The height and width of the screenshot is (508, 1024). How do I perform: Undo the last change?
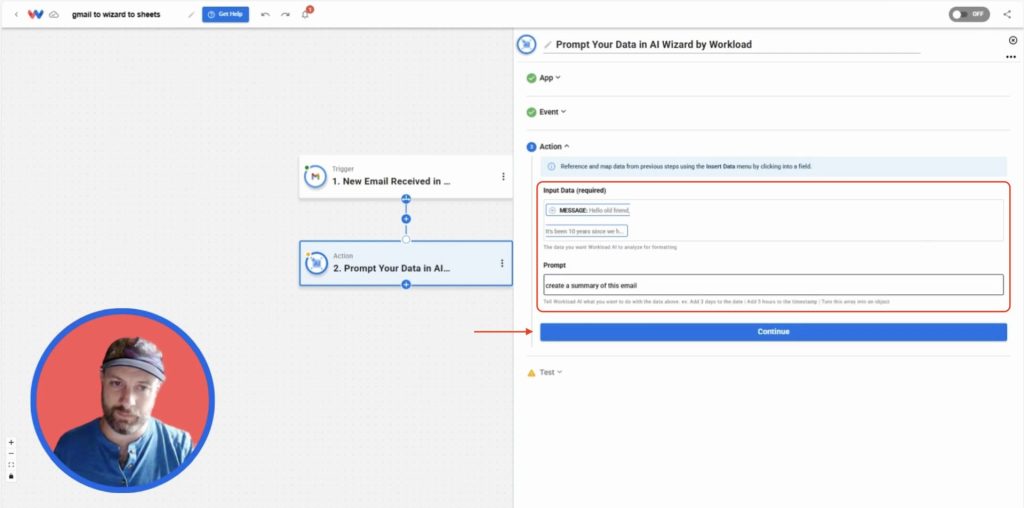point(265,14)
